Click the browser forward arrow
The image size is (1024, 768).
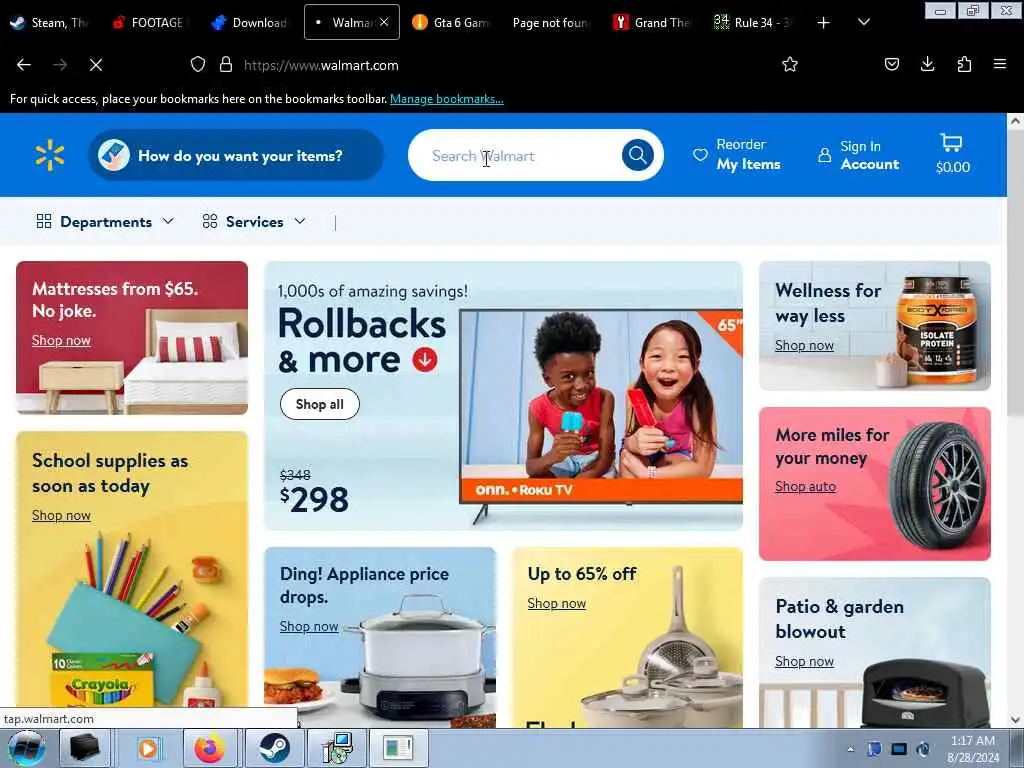60,65
